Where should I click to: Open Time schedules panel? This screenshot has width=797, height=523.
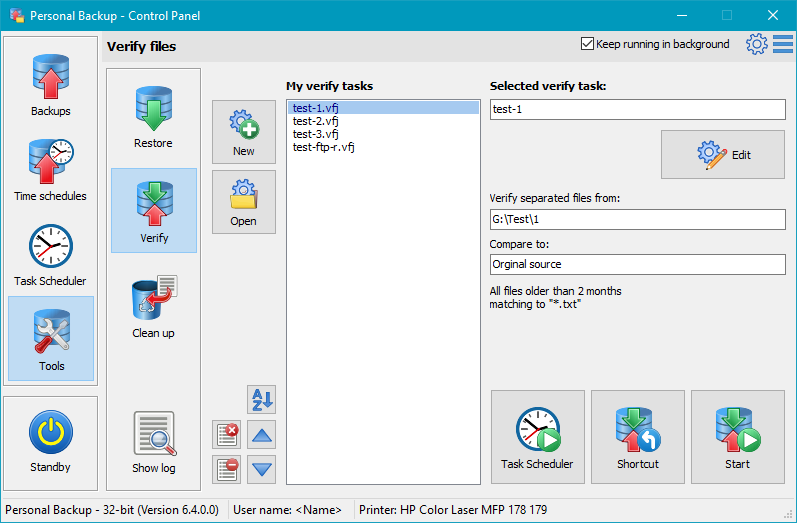[50, 170]
